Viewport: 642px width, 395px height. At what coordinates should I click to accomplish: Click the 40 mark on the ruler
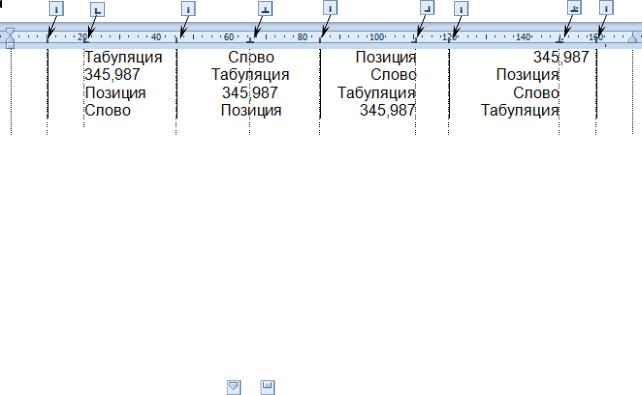click(x=156, y=37)
